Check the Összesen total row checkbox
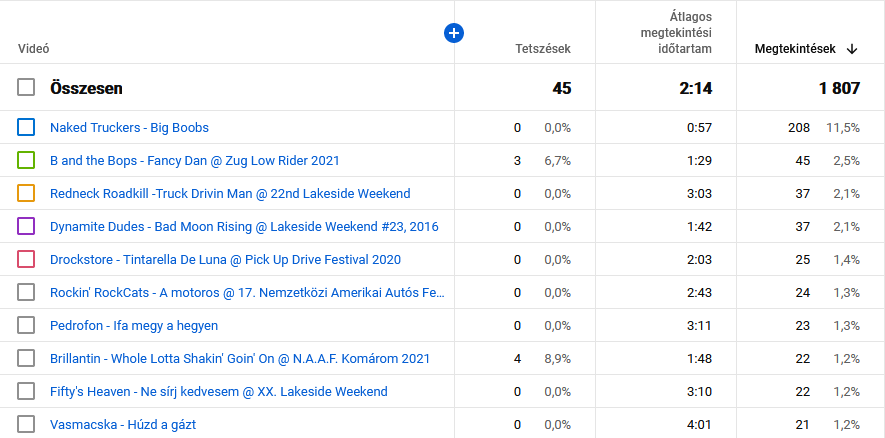The width and height of the screenshot is (885, 438). click(x=26, y=88)
